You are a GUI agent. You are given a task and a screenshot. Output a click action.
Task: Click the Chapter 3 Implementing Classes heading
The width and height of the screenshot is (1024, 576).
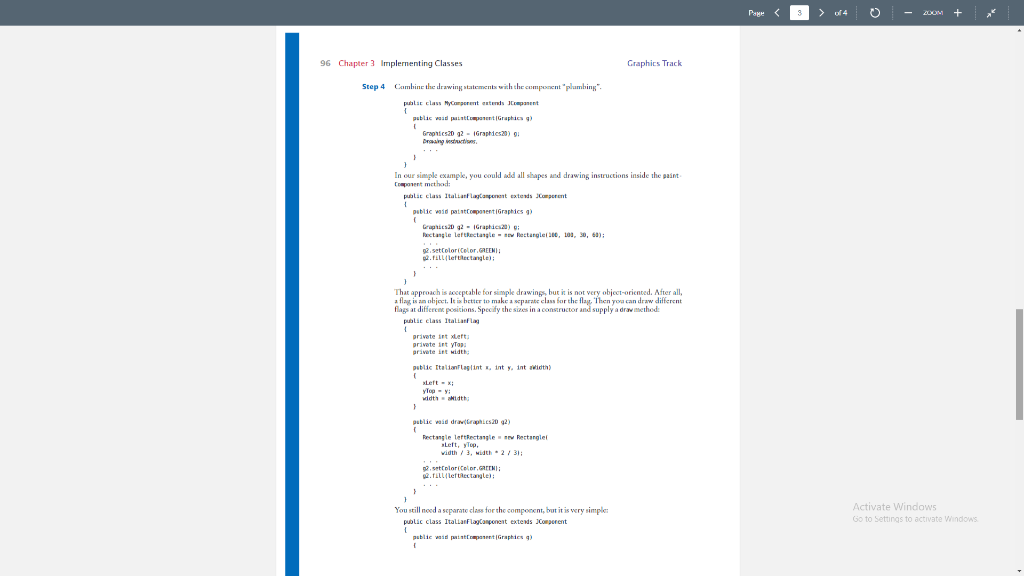point(401,62)
